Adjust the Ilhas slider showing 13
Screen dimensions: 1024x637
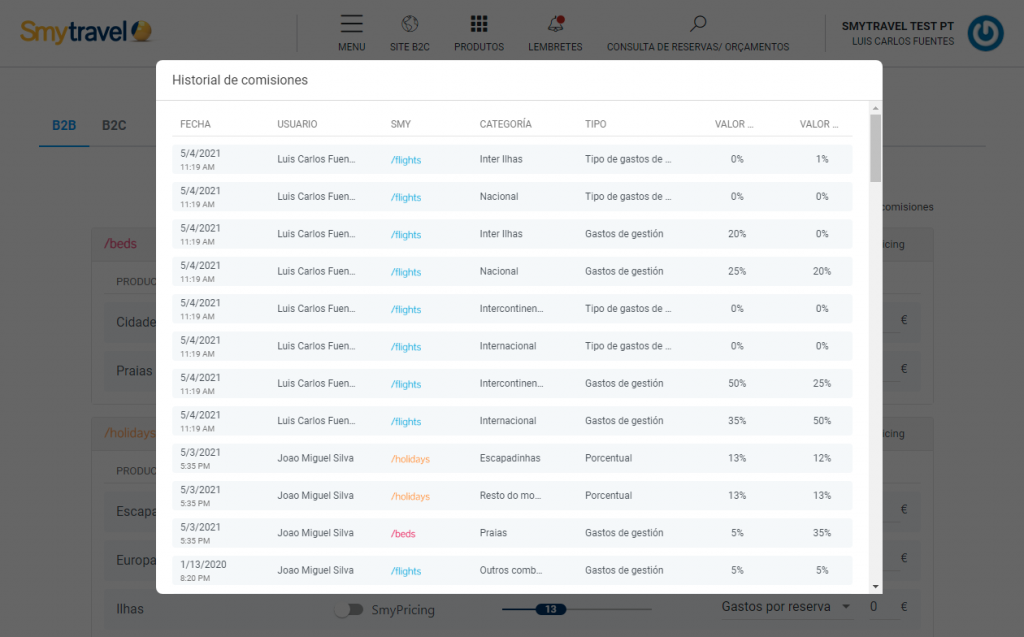(550, 609)
